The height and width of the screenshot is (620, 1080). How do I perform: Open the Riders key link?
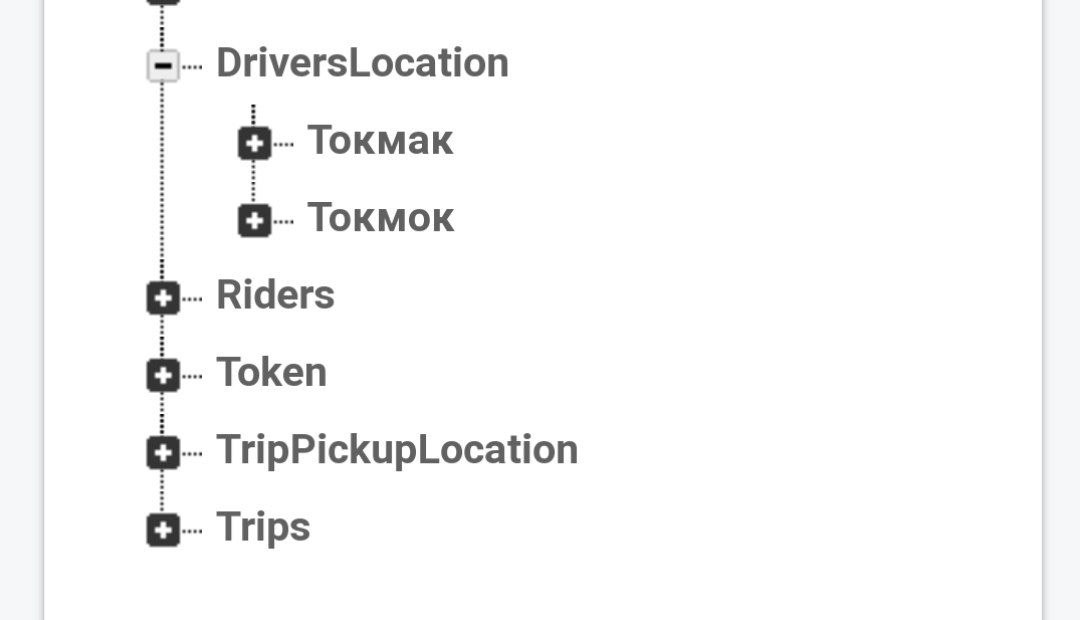click(x=275, y=295)
